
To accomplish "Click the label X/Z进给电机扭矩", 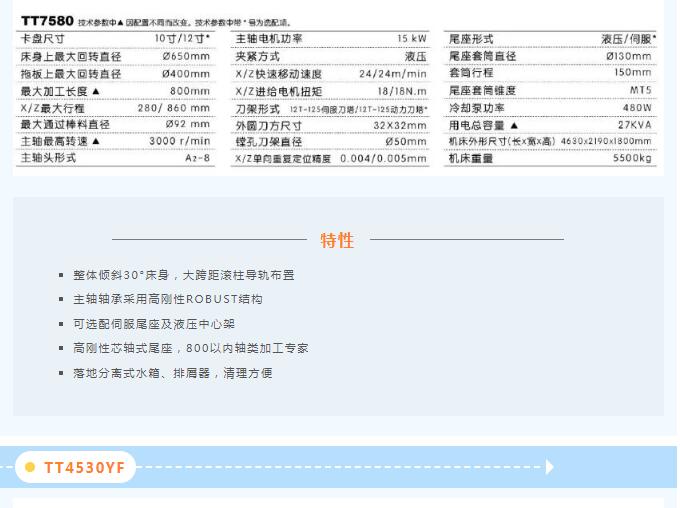I will [278, 92].
